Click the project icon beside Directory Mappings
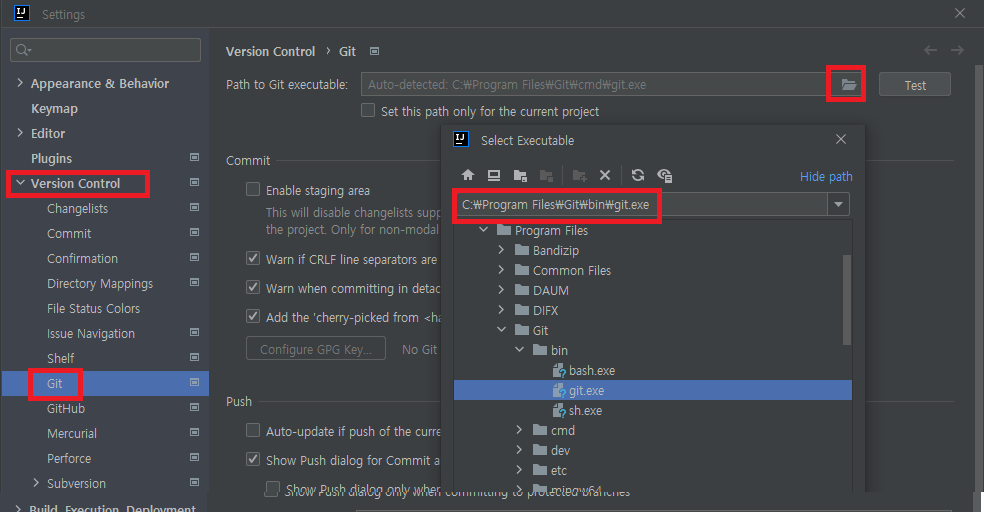 [195, 282]
